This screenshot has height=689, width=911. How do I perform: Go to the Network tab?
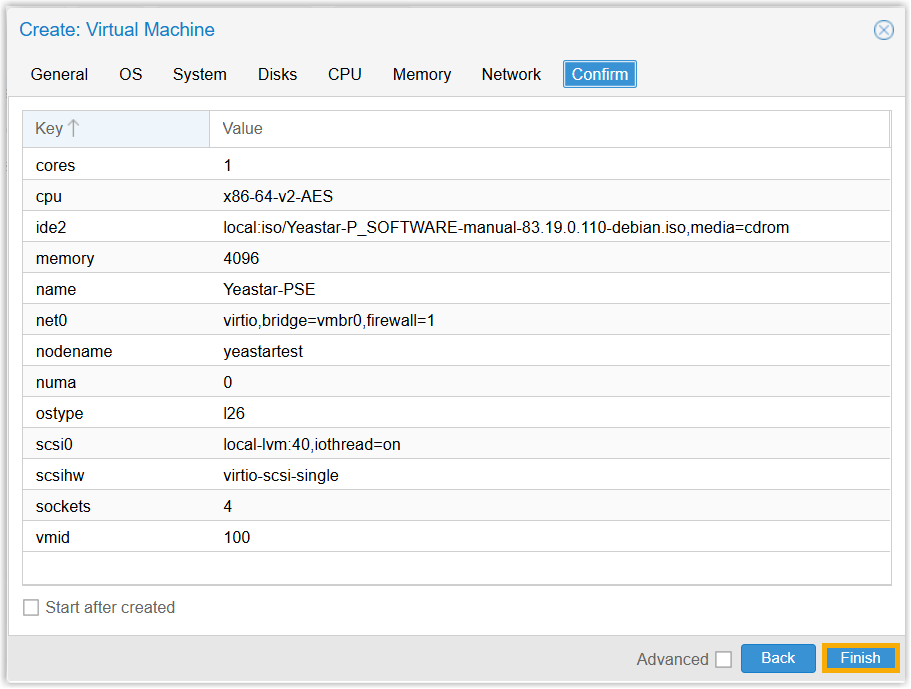(511, 75)
